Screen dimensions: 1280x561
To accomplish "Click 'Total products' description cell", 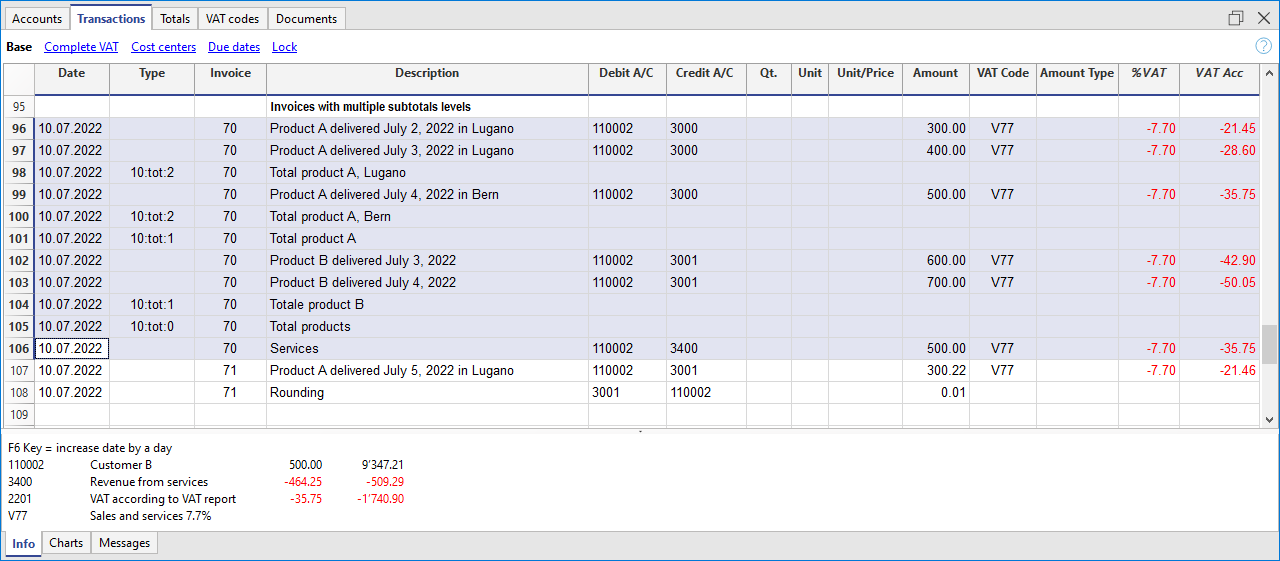I will click(427, 327).
